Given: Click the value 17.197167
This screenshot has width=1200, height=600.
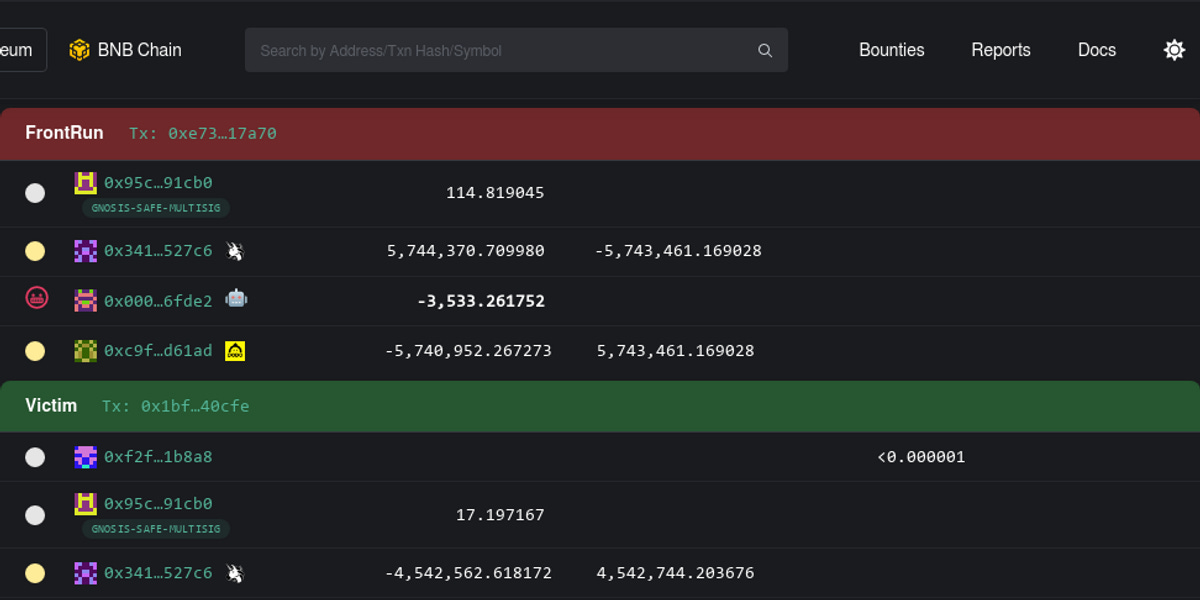Looking at the screenshot, I should pyautogui.click(x=500, y=515).
